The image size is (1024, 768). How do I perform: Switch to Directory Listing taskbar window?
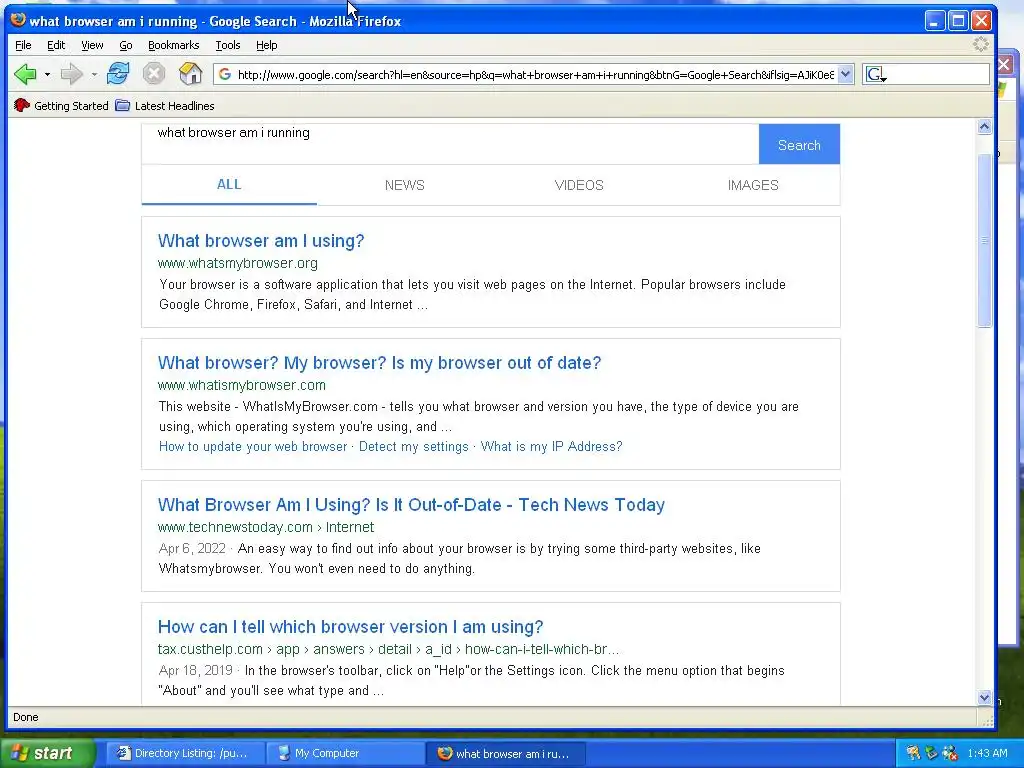click(184, 753)
